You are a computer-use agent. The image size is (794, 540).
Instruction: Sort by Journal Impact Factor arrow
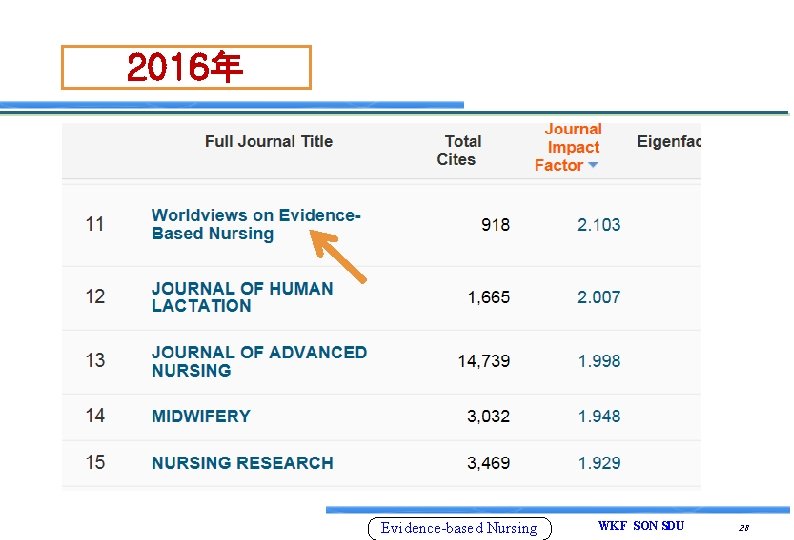(593, 165)
